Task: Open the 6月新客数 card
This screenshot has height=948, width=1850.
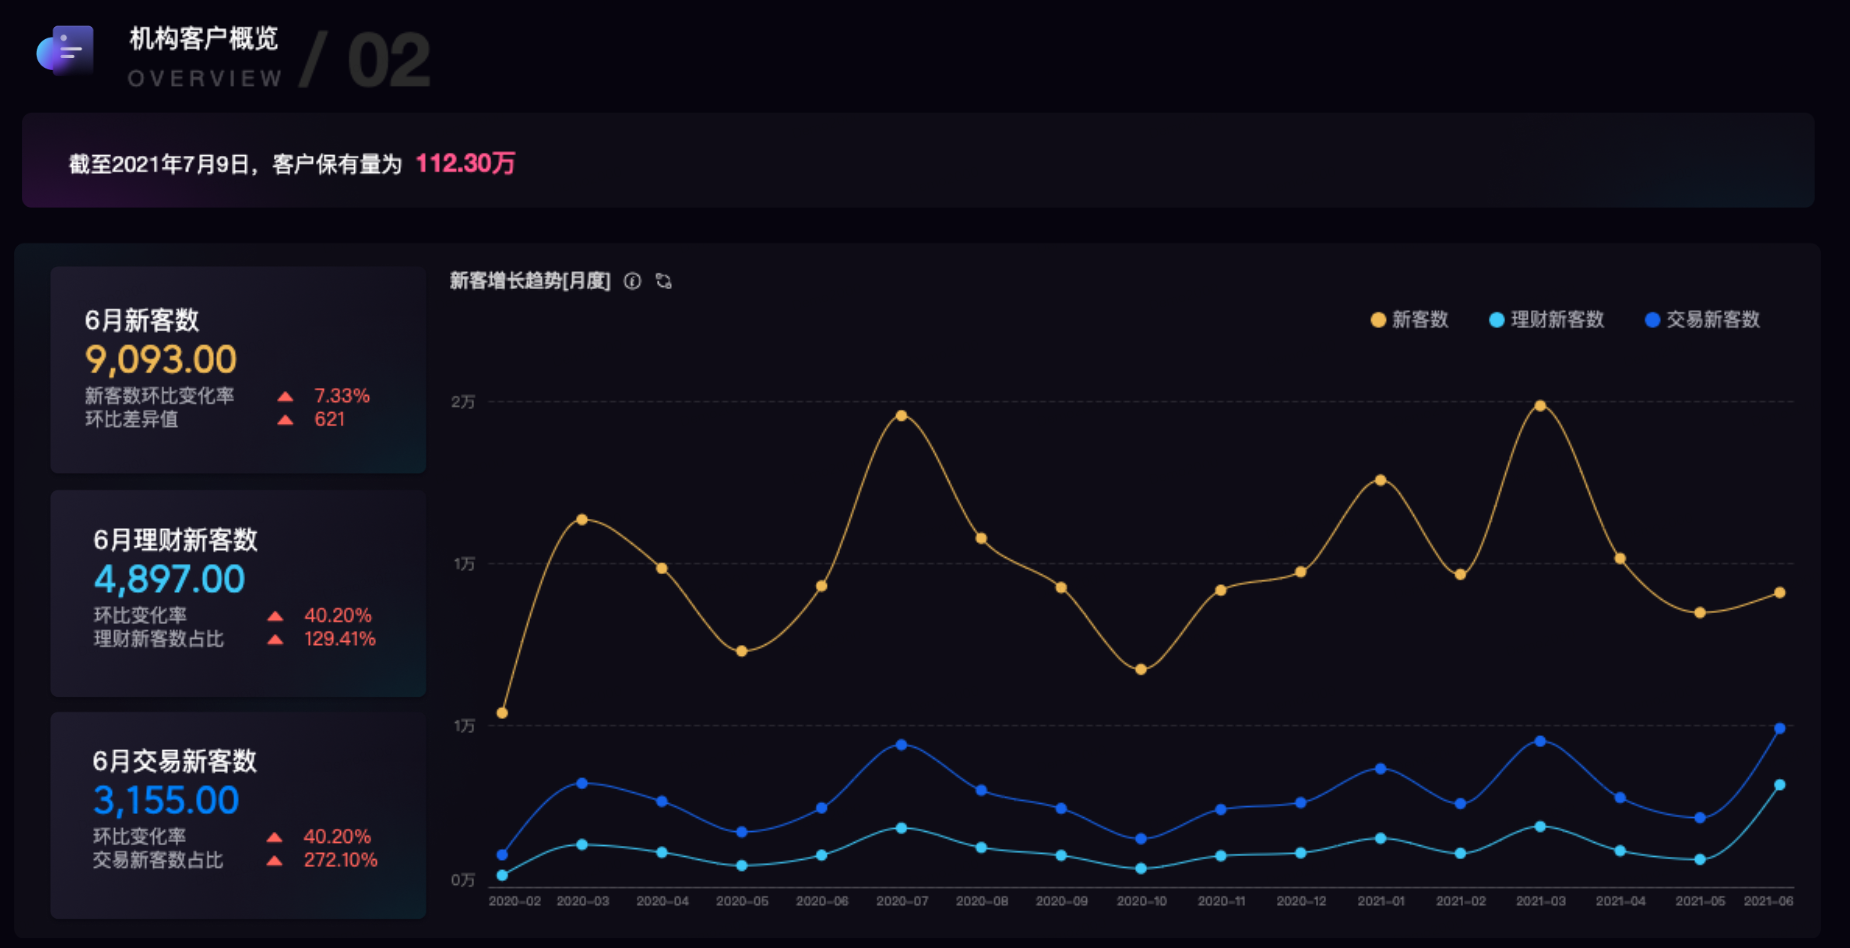Action: 238,370
